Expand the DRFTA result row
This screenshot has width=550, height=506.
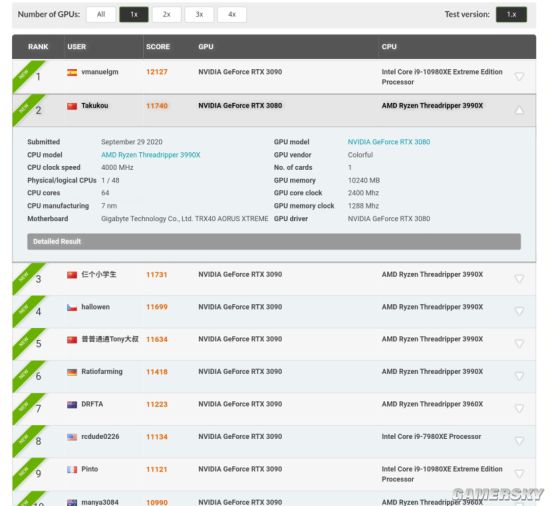tap(519, 409)
